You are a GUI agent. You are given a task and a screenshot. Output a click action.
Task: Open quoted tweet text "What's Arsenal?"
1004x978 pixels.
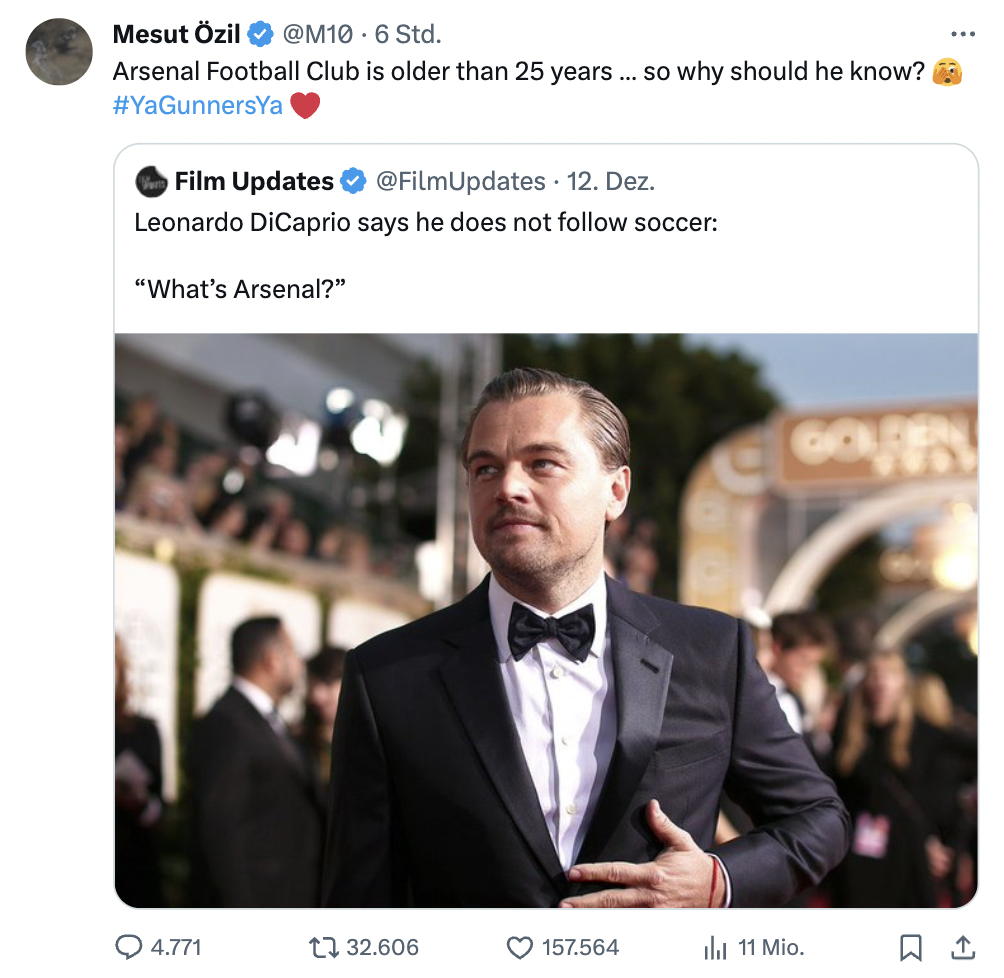coord(240,290)
